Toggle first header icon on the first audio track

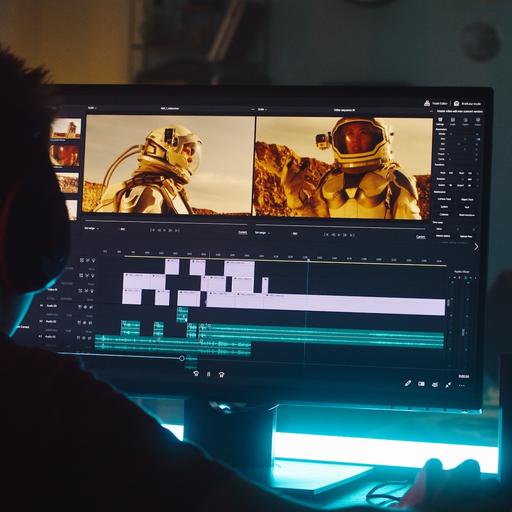tap(79, 307)
